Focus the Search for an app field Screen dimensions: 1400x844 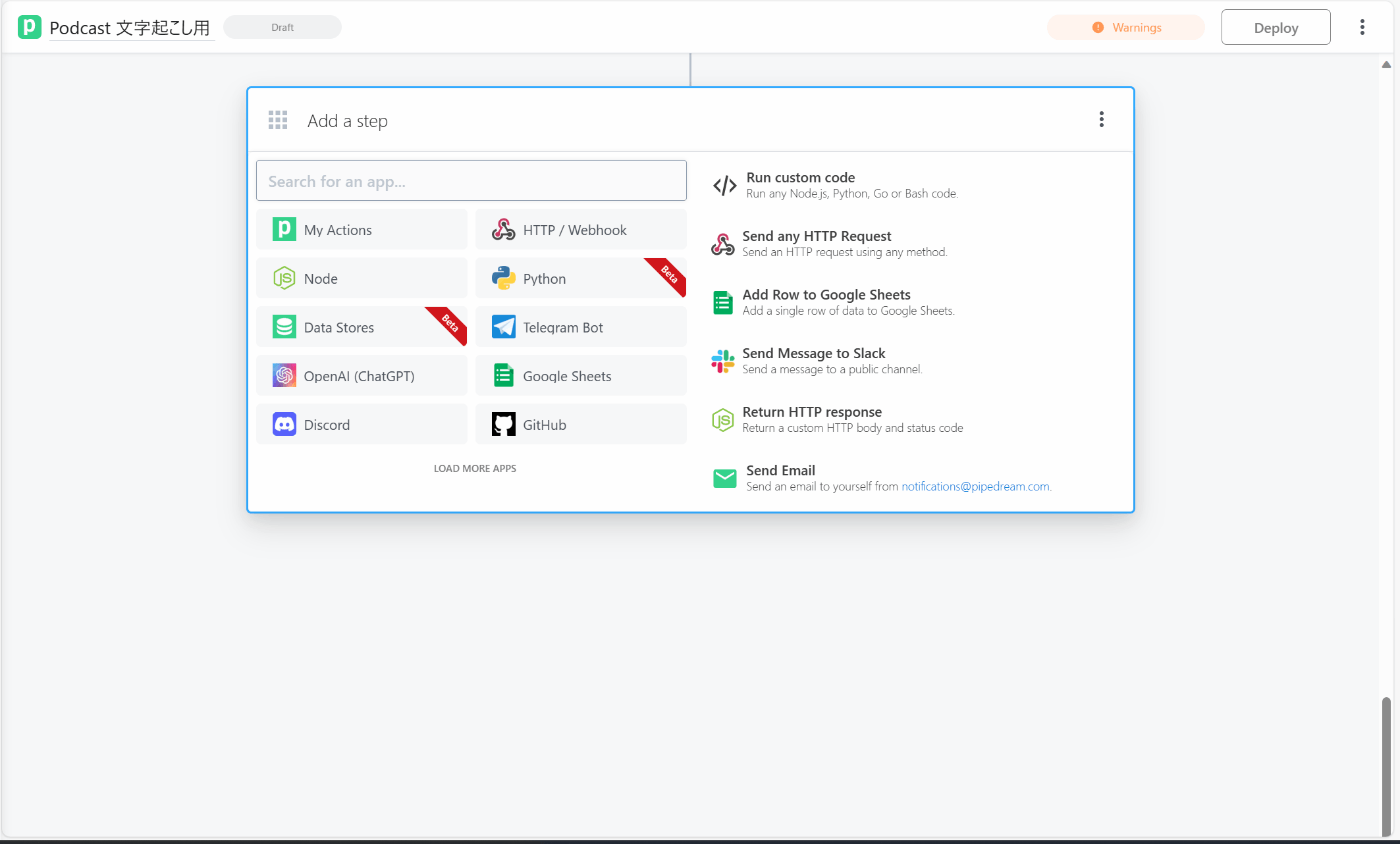pyautogui.click(x=471, y=181)
